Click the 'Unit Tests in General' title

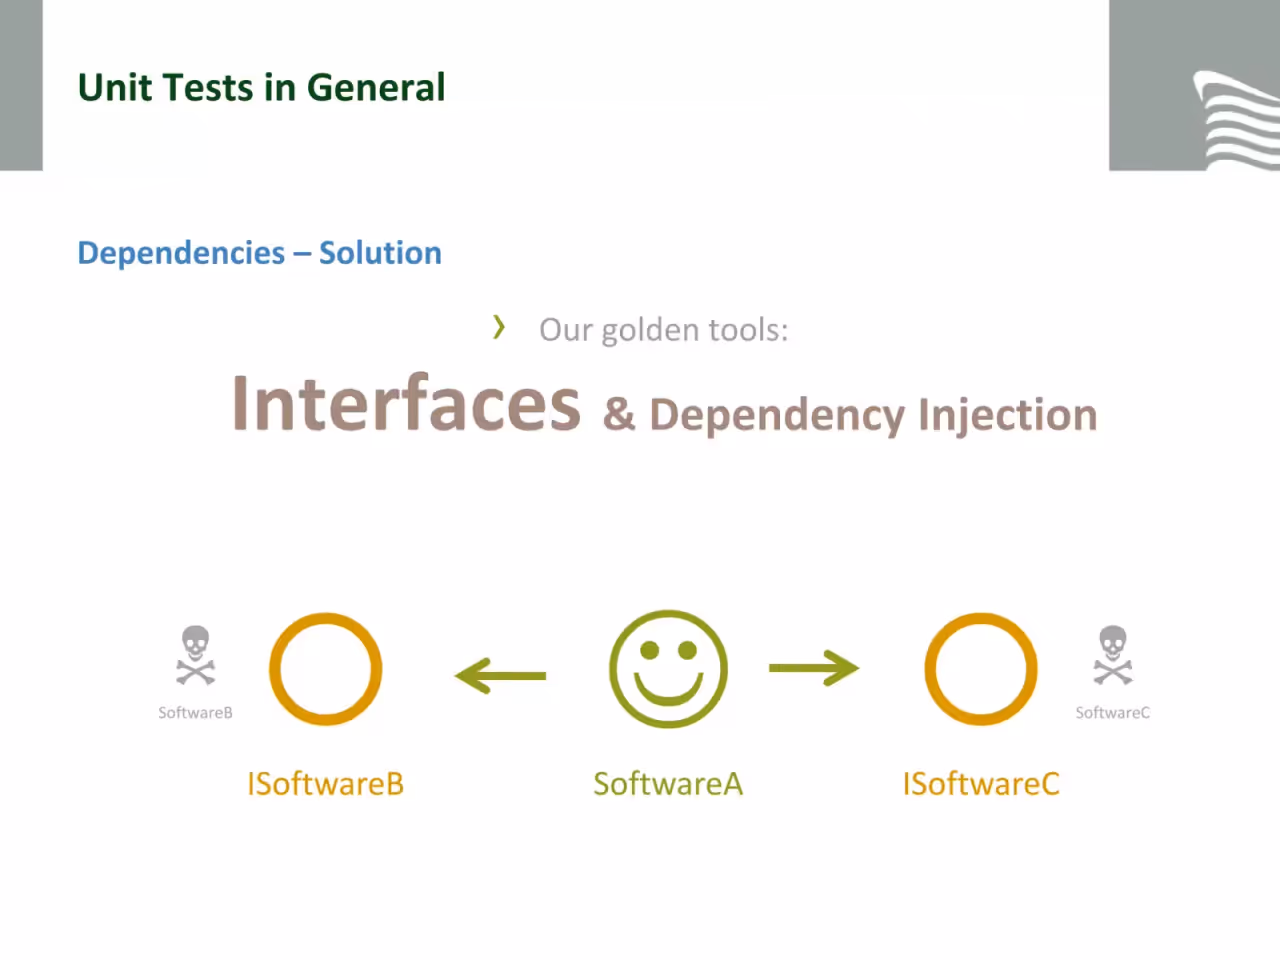click(x=262, y=88)
